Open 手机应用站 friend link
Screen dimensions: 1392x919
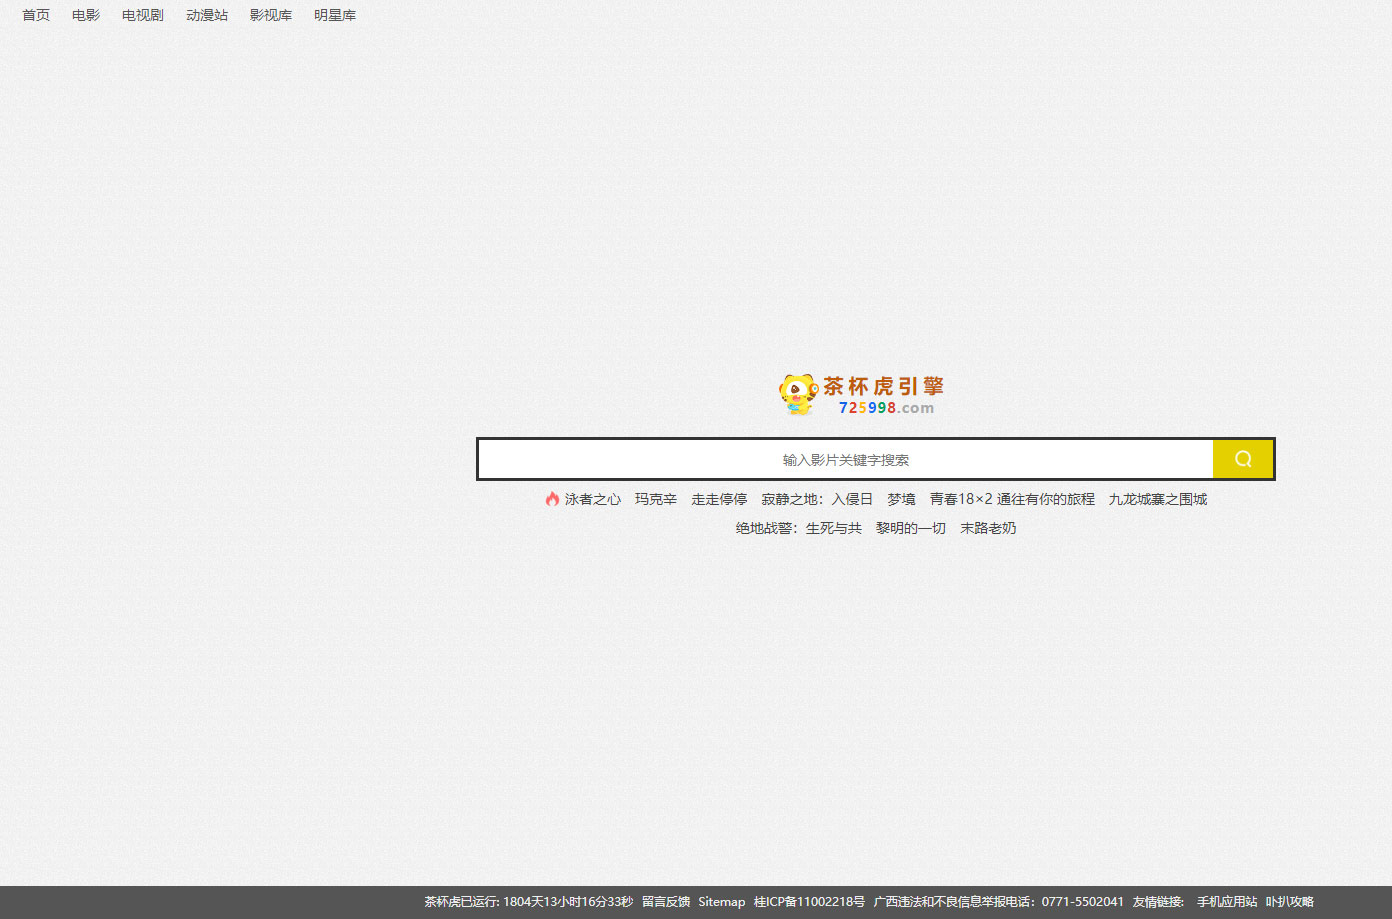[x=1227, y=902]
